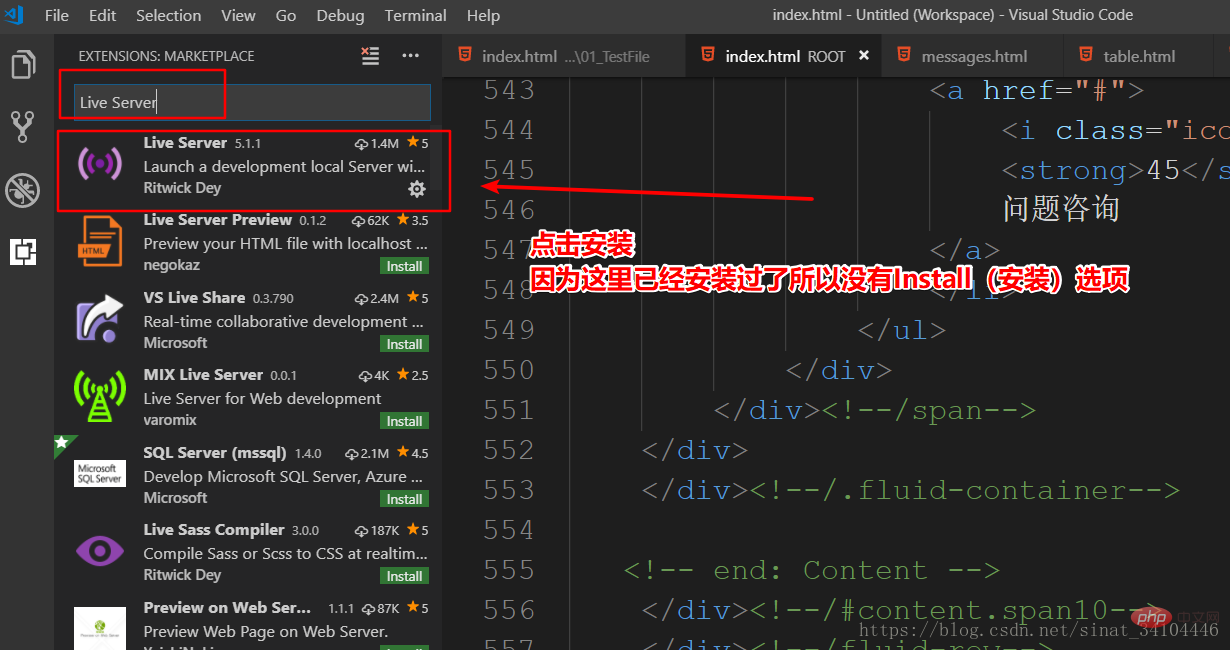
Task: Open the Source Control view
Action: (23, 126)
